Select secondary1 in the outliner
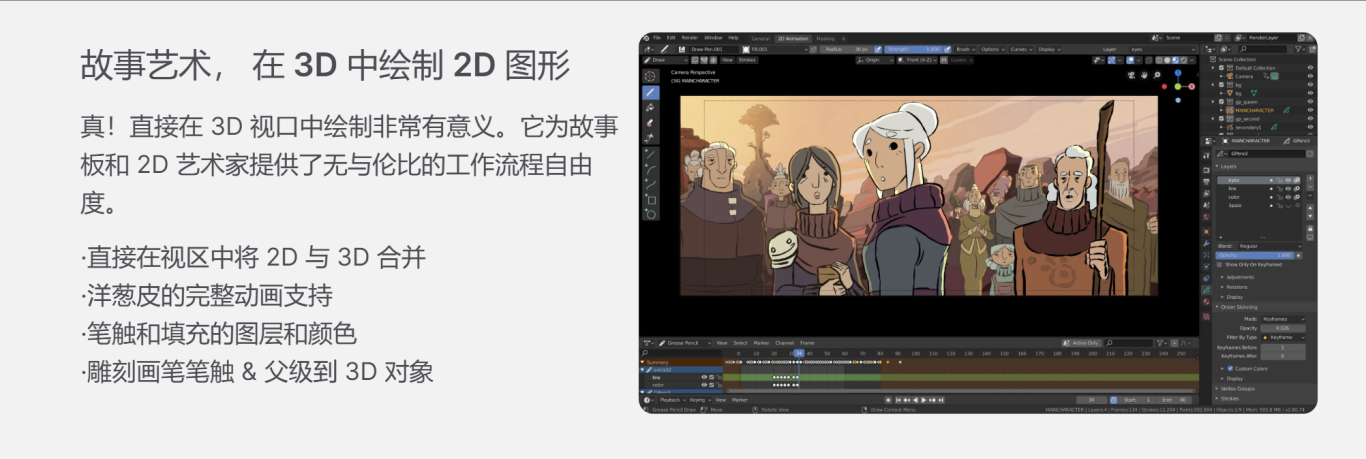The width and height of the screenshot is (1366, 459). tap(1248, 127)
